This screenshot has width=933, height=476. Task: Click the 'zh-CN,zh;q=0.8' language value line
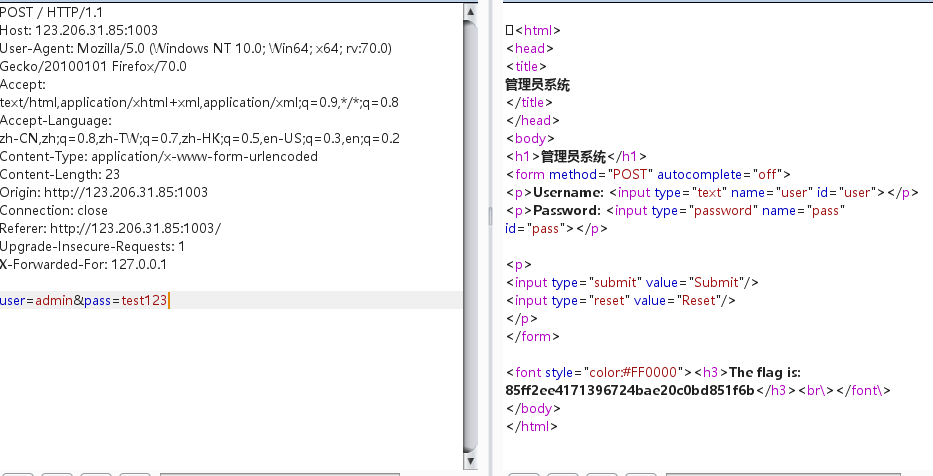pos(200,138)
